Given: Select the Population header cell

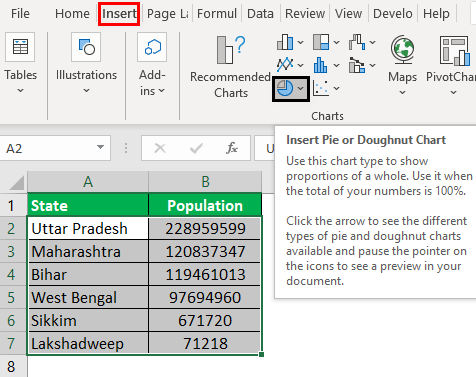Looking at the screenshot, I should (x=205, y=205).
